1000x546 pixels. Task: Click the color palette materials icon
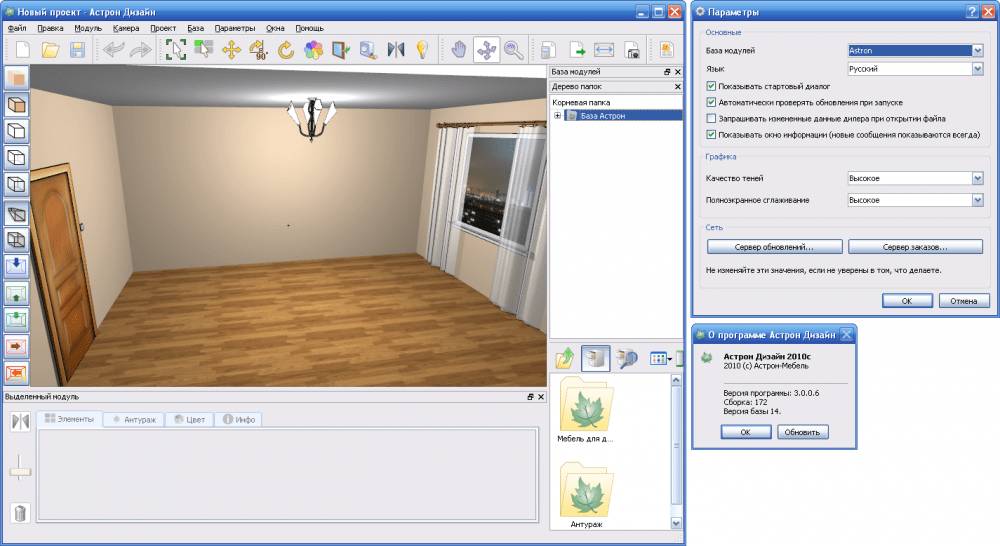pos(313,49)
